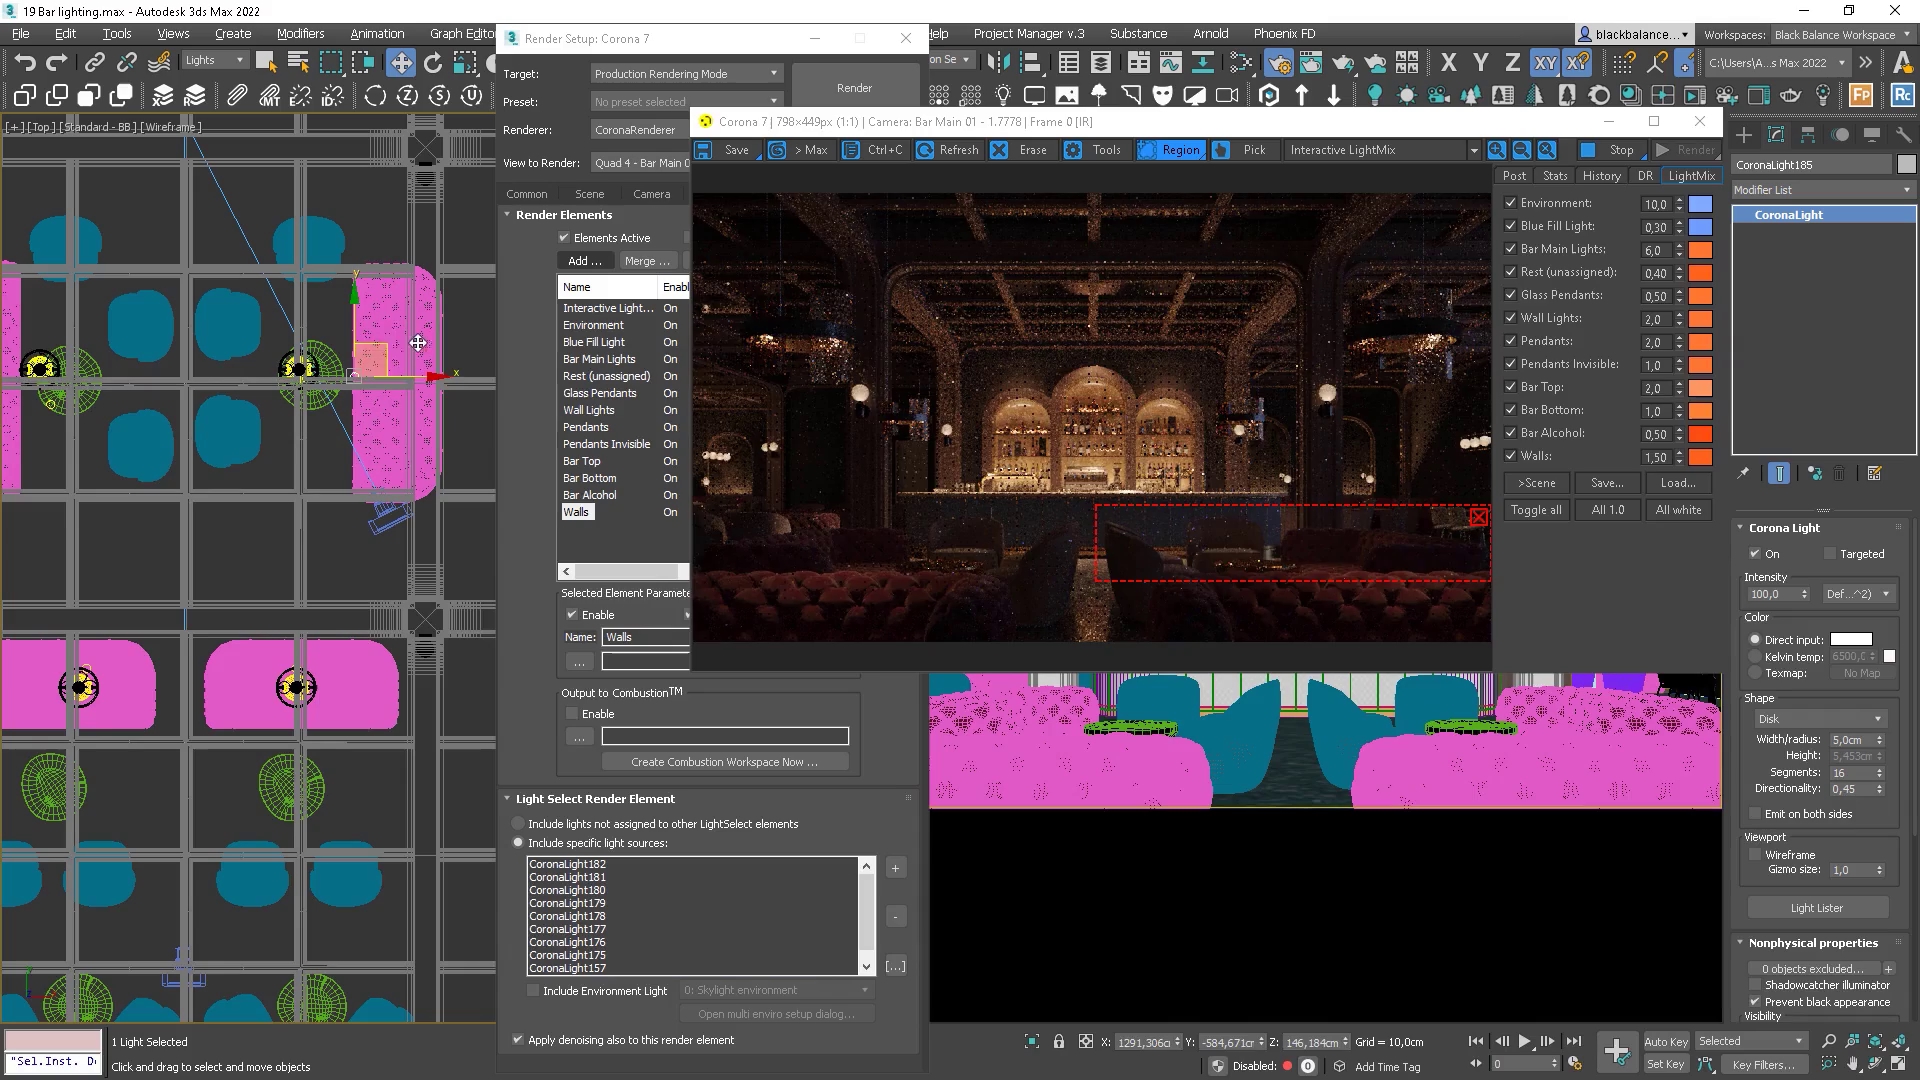
Task: Open the Animation menu
Action: point(377,33)
